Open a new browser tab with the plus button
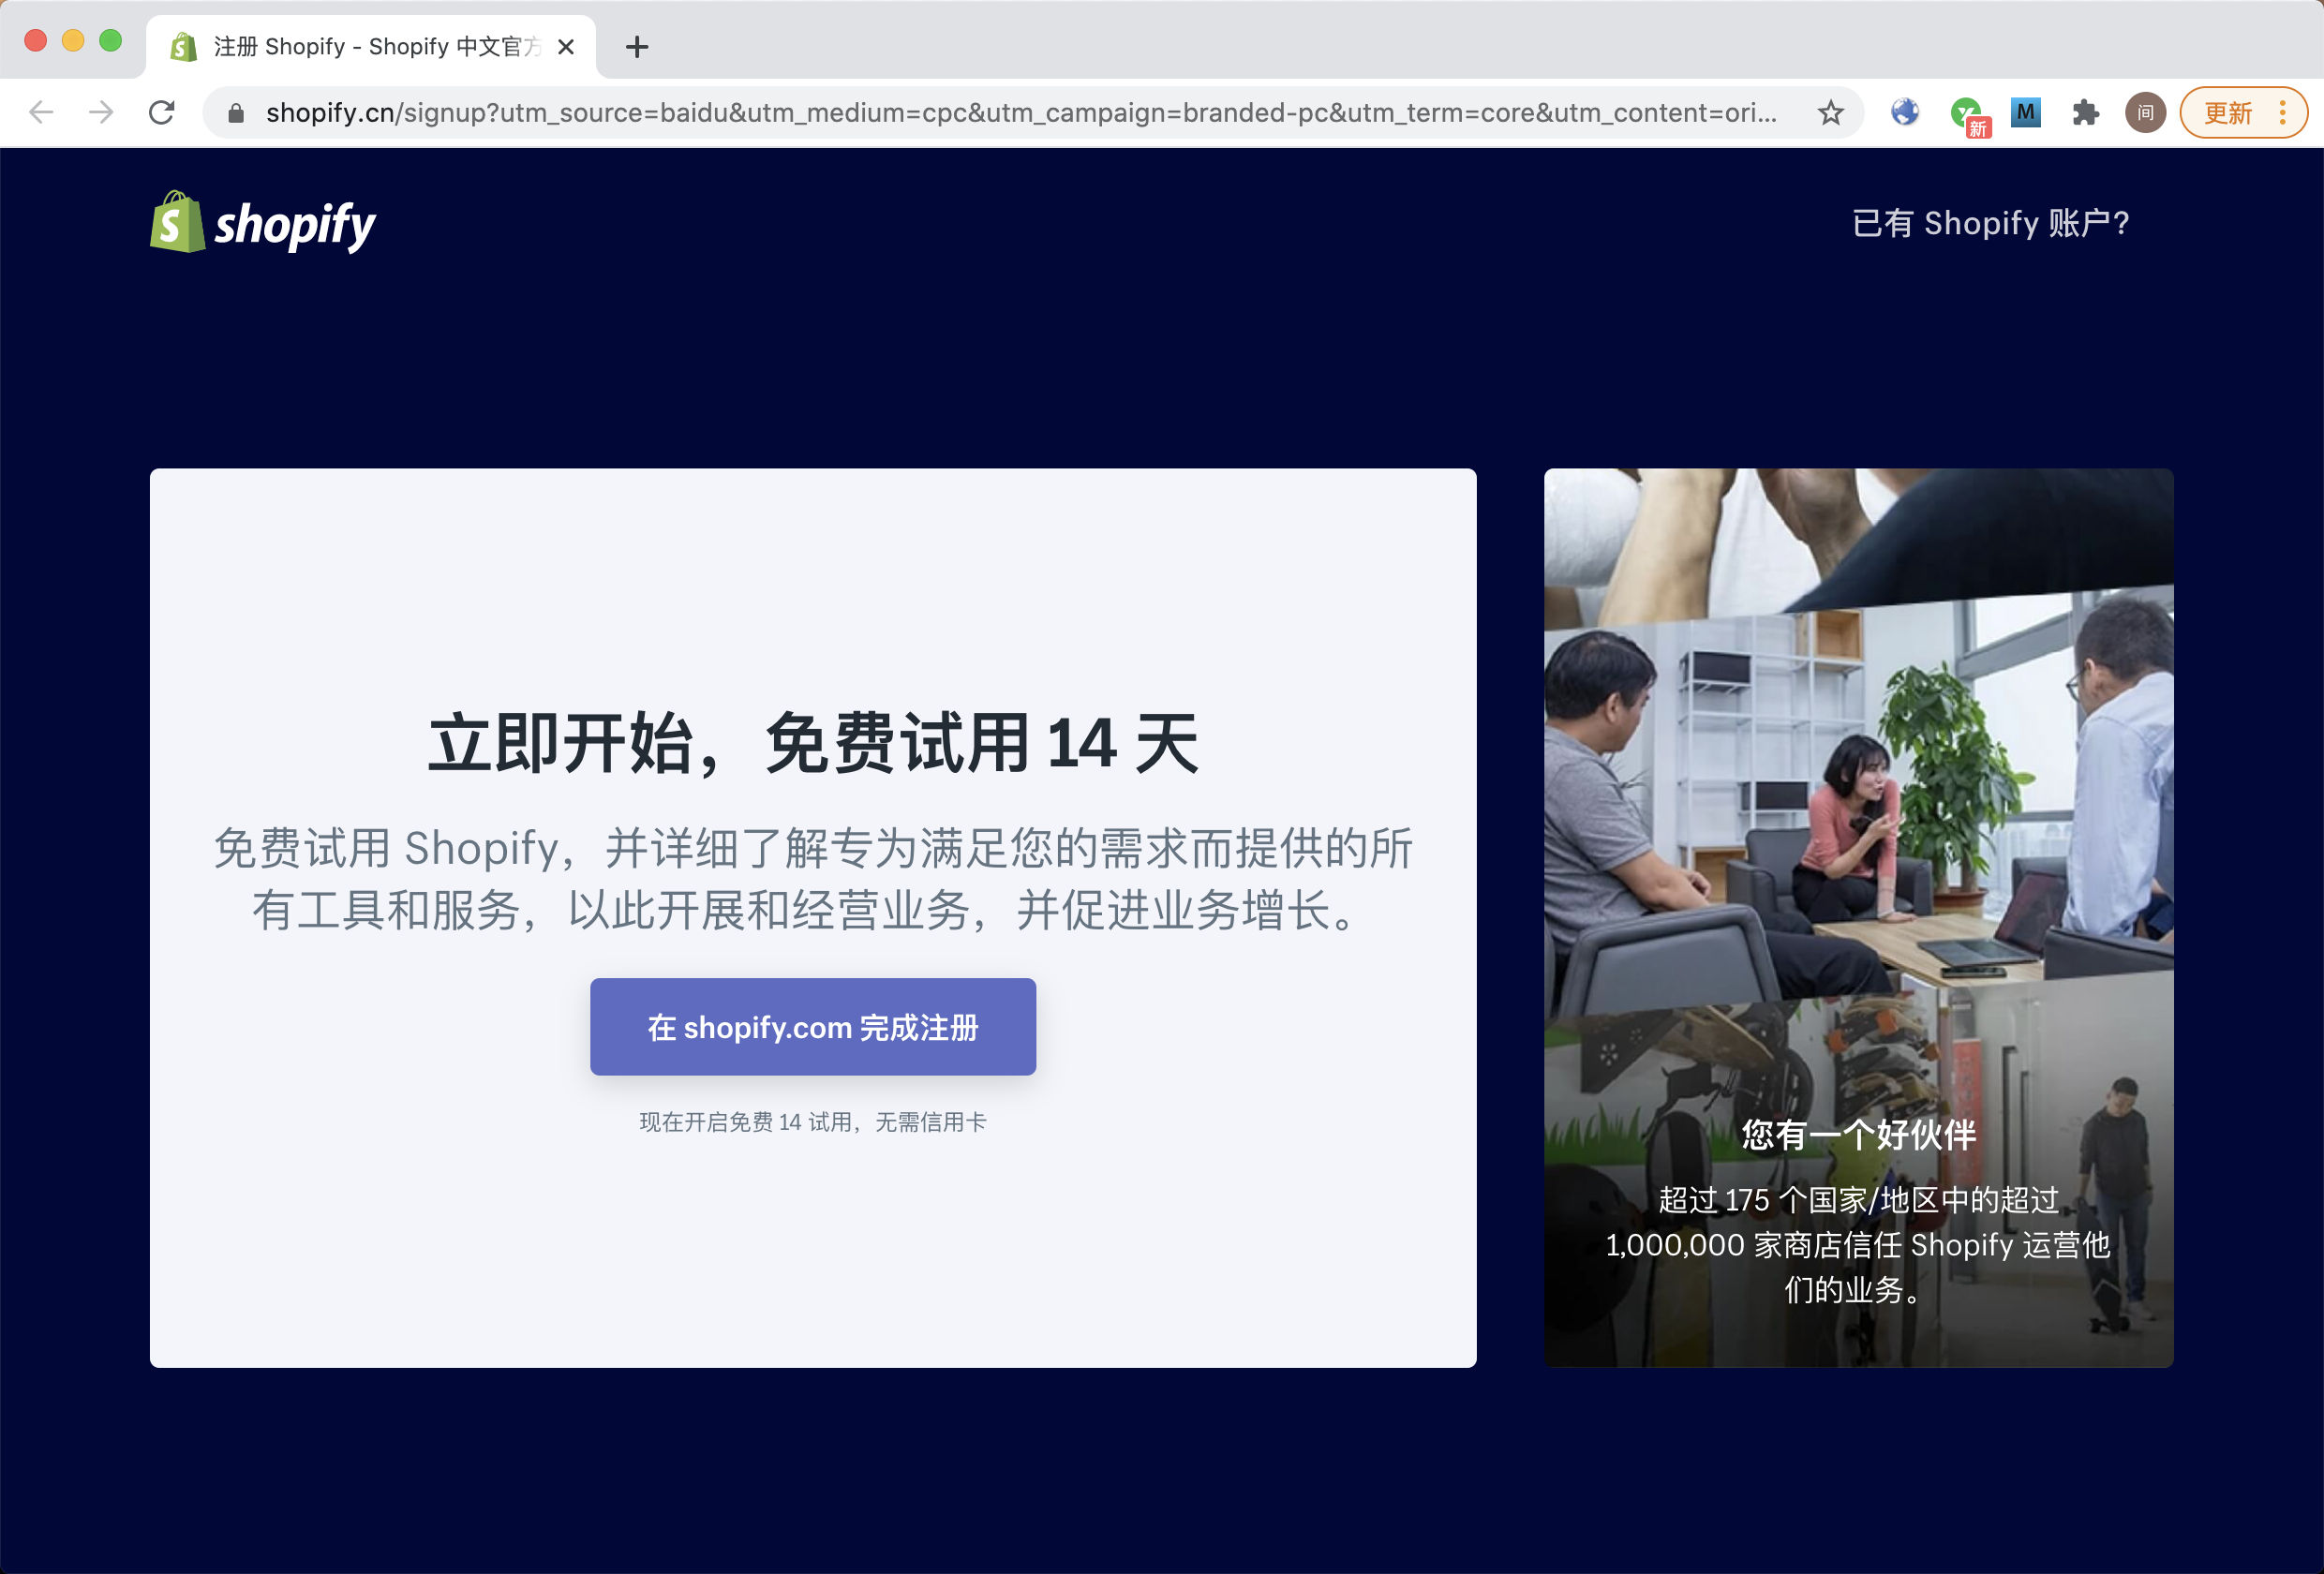 pos(637,46)
